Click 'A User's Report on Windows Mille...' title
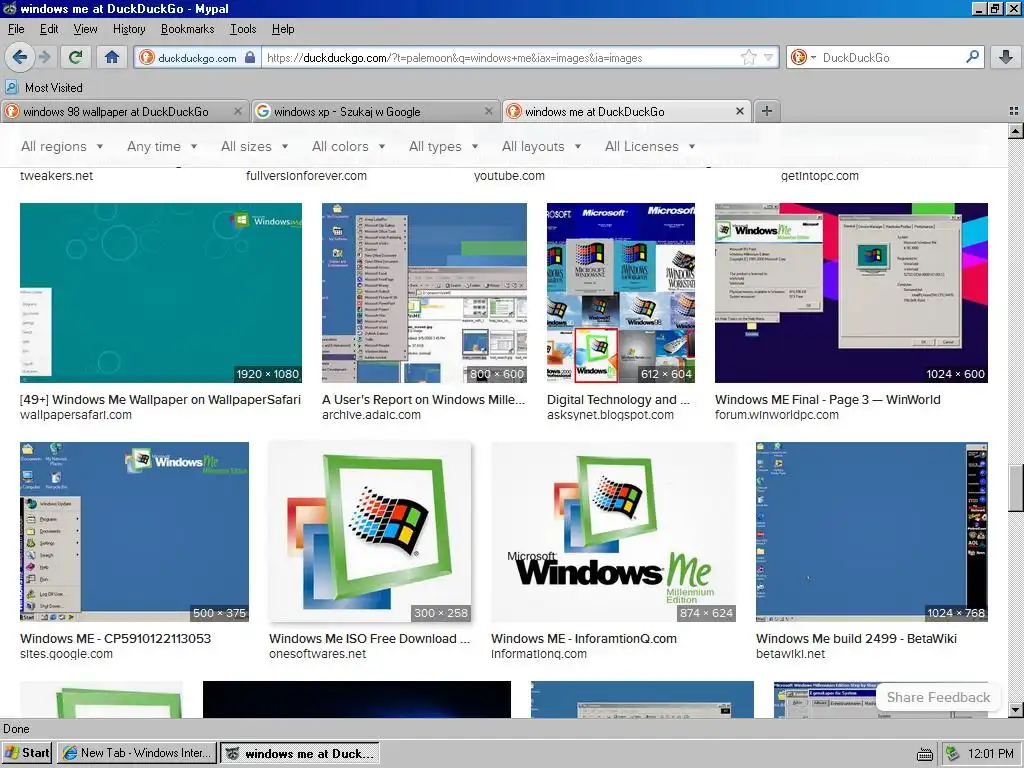Screen dimensions: 1024x768 423,400
